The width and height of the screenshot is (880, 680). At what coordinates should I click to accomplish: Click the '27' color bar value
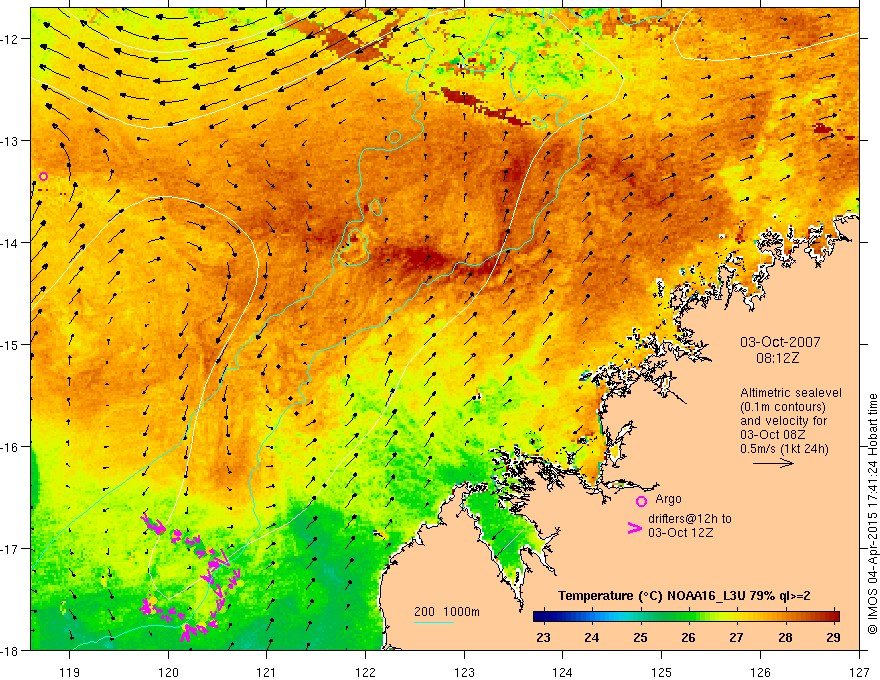tap(736, 637)
